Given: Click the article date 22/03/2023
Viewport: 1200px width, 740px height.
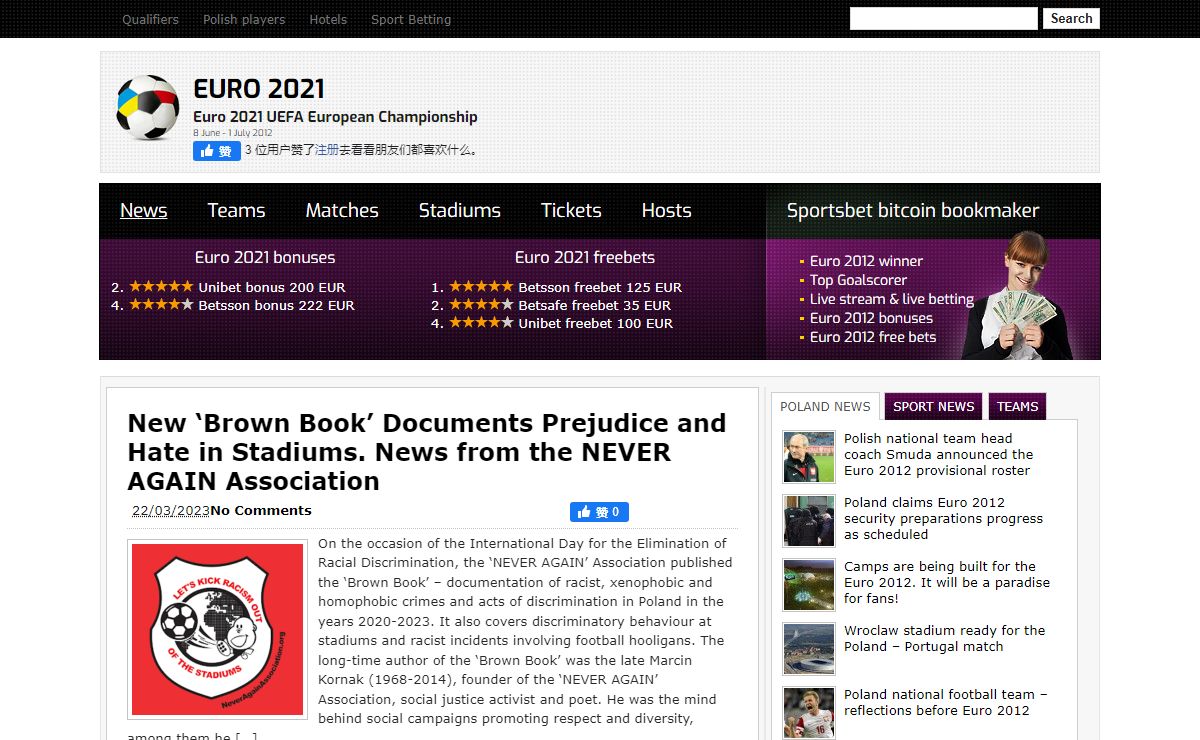Looking at the screenshot, I should 171,510.
